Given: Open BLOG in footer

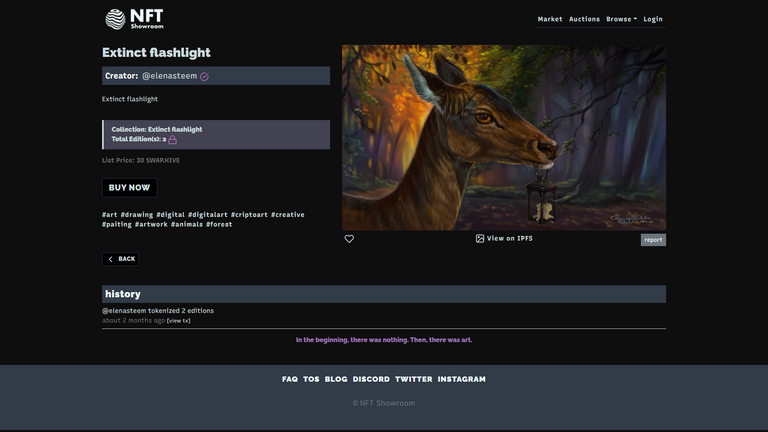Looking at the screenshot, I should 336,379.
